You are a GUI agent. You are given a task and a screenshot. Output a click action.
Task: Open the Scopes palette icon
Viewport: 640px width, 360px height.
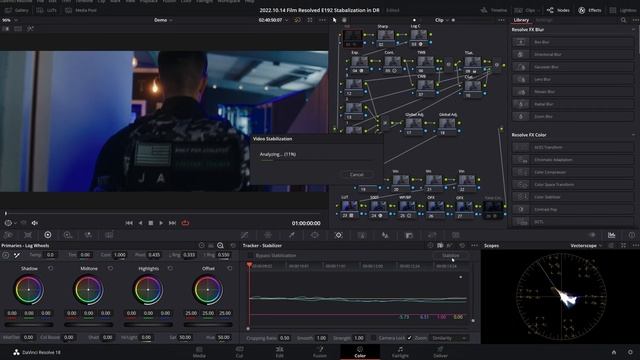[611, 235]
